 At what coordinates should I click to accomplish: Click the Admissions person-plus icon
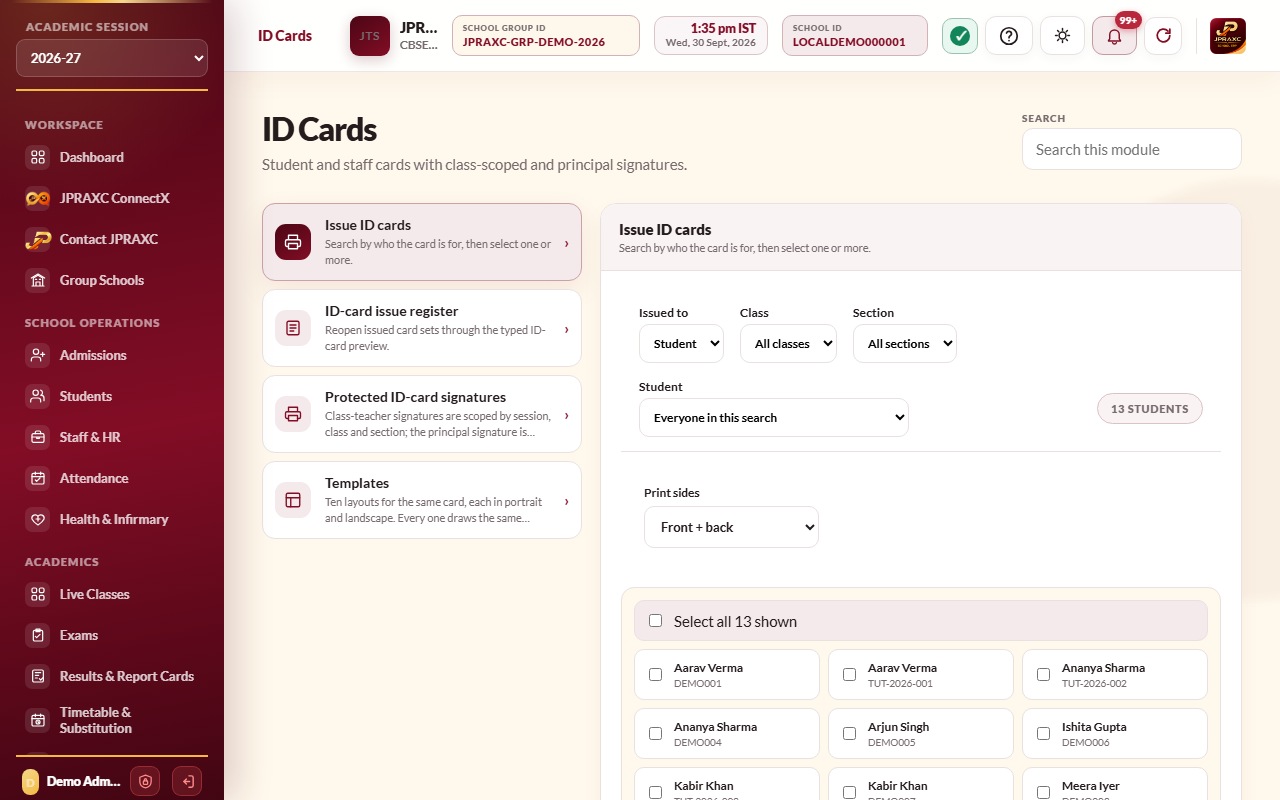click(38, 355)
